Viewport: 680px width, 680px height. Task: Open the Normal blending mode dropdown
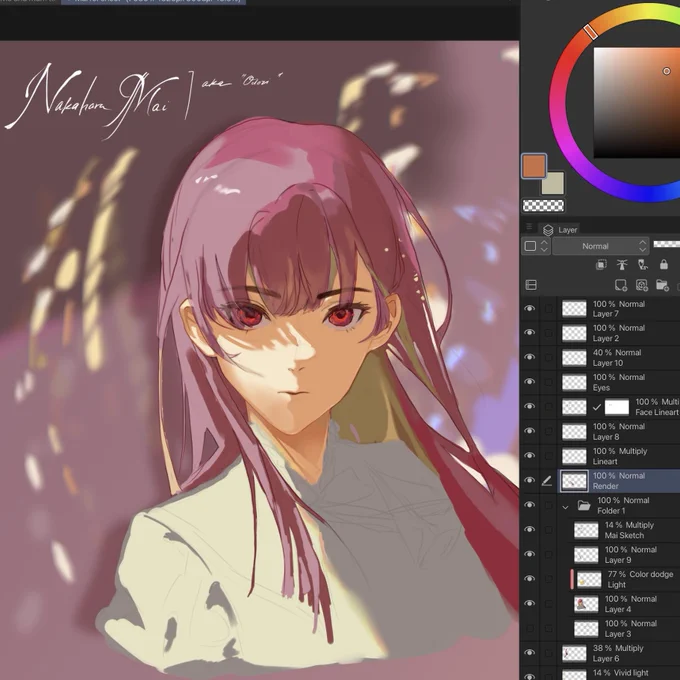point(601,246)
